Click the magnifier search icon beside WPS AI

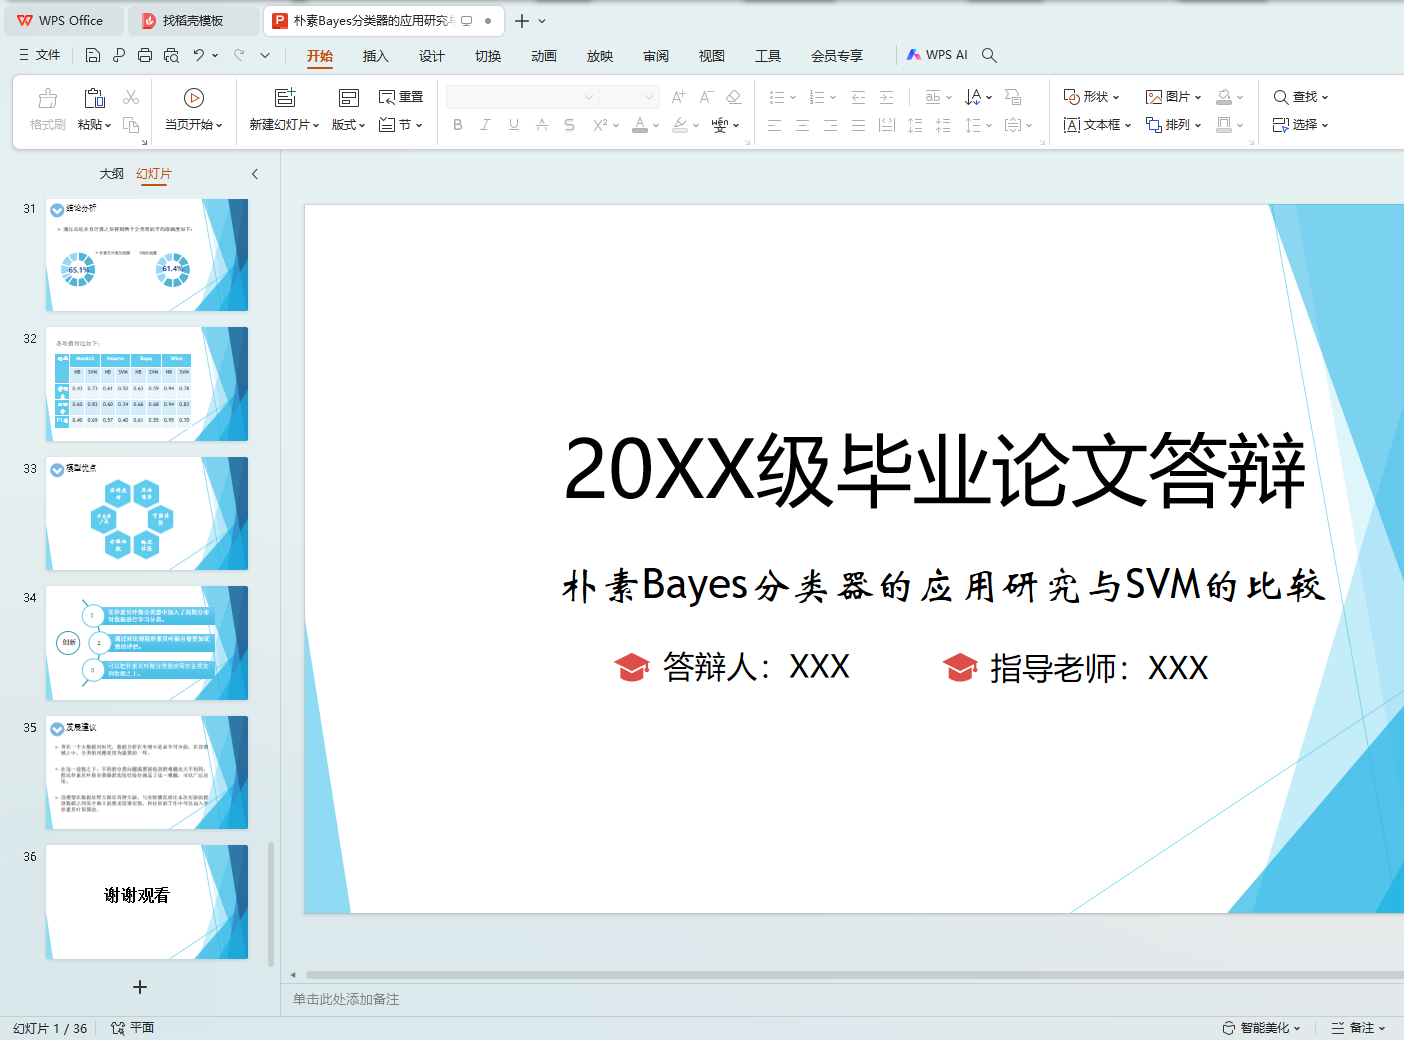click(x=989, y=55)
